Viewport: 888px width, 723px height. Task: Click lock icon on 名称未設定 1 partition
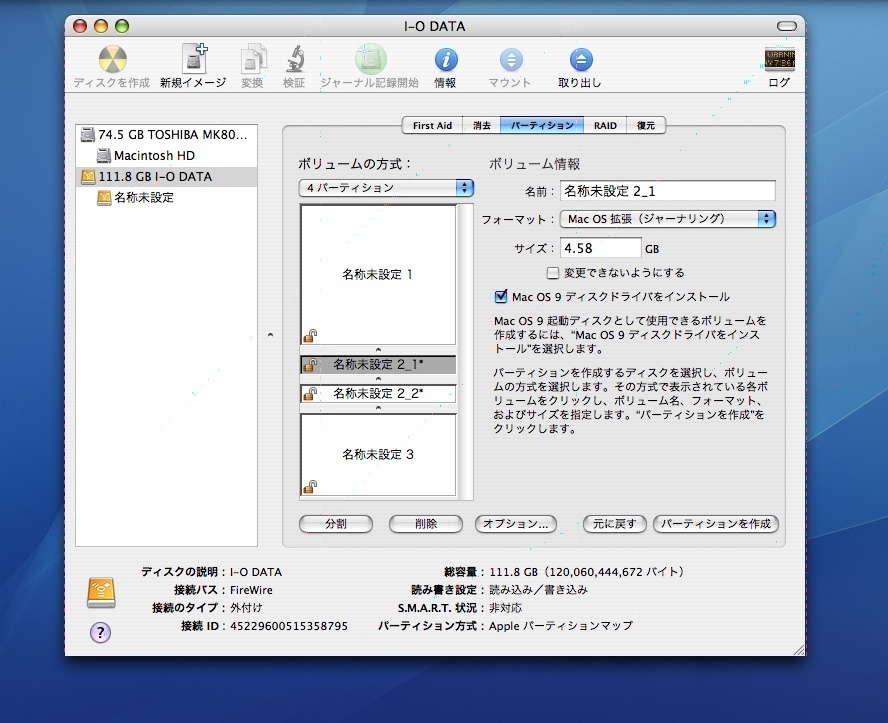pos(310,336)
